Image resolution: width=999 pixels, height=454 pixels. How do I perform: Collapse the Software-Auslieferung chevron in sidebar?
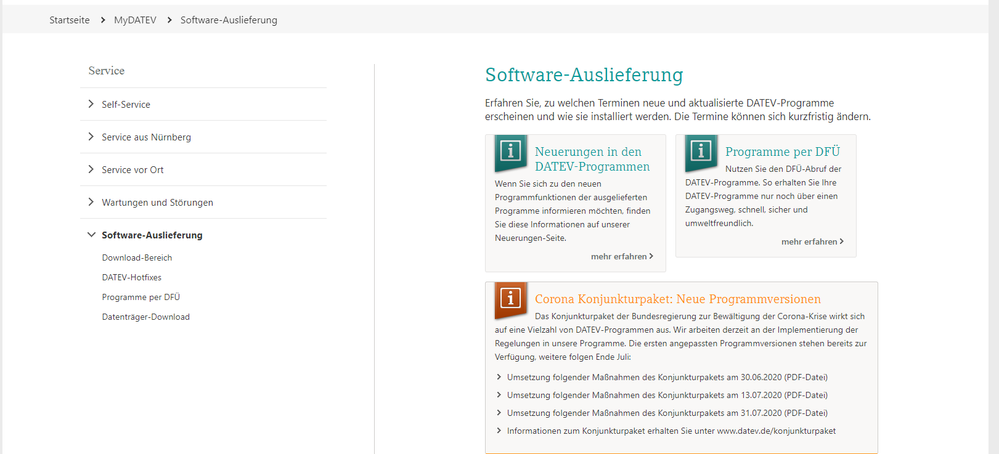pyautogui.click(x=91, y=235)
